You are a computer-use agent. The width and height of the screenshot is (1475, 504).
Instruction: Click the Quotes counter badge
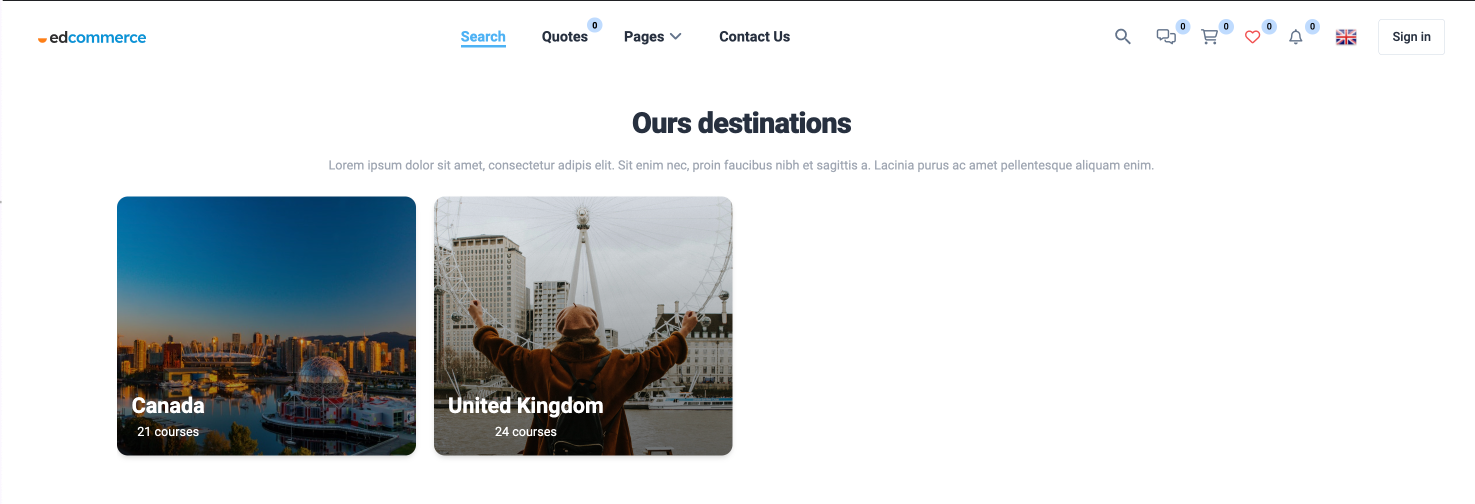coord(595,25)
